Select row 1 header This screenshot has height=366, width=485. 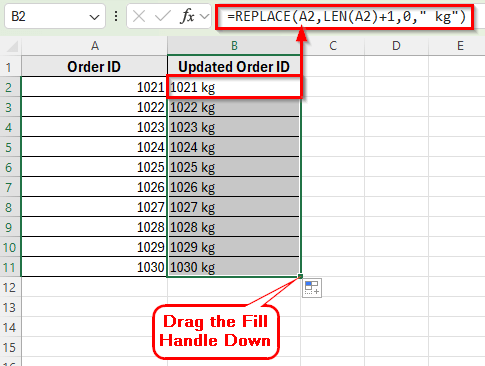(x=10, y=67)
